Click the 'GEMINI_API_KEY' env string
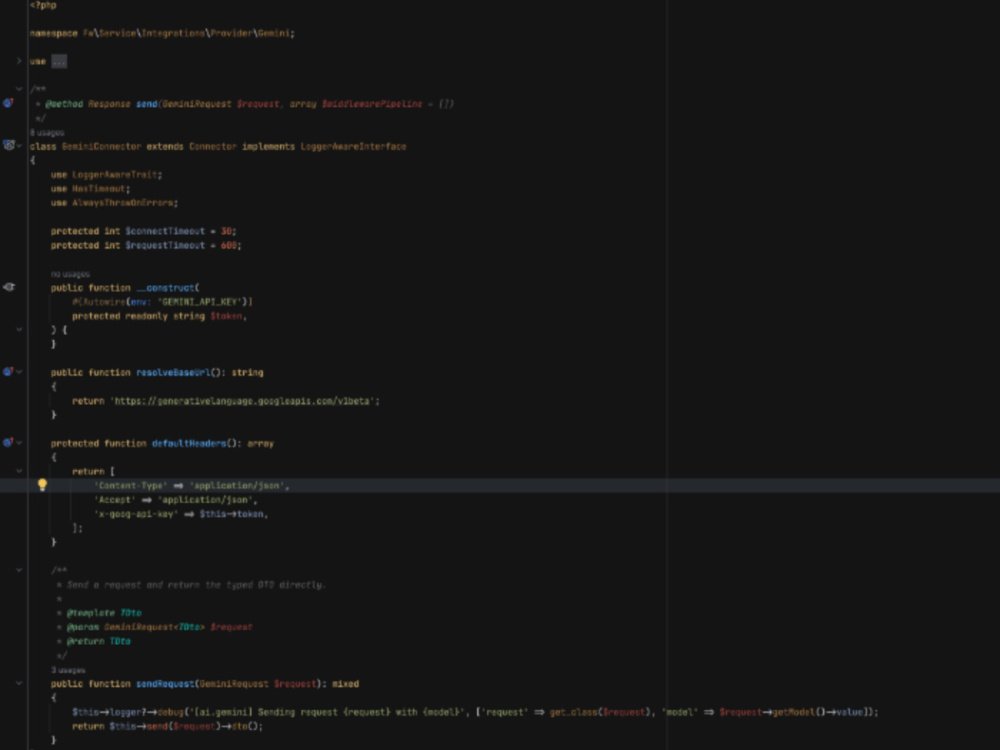Image resolution: width=1000 pixels, height=750 pixels. [202, 302]
